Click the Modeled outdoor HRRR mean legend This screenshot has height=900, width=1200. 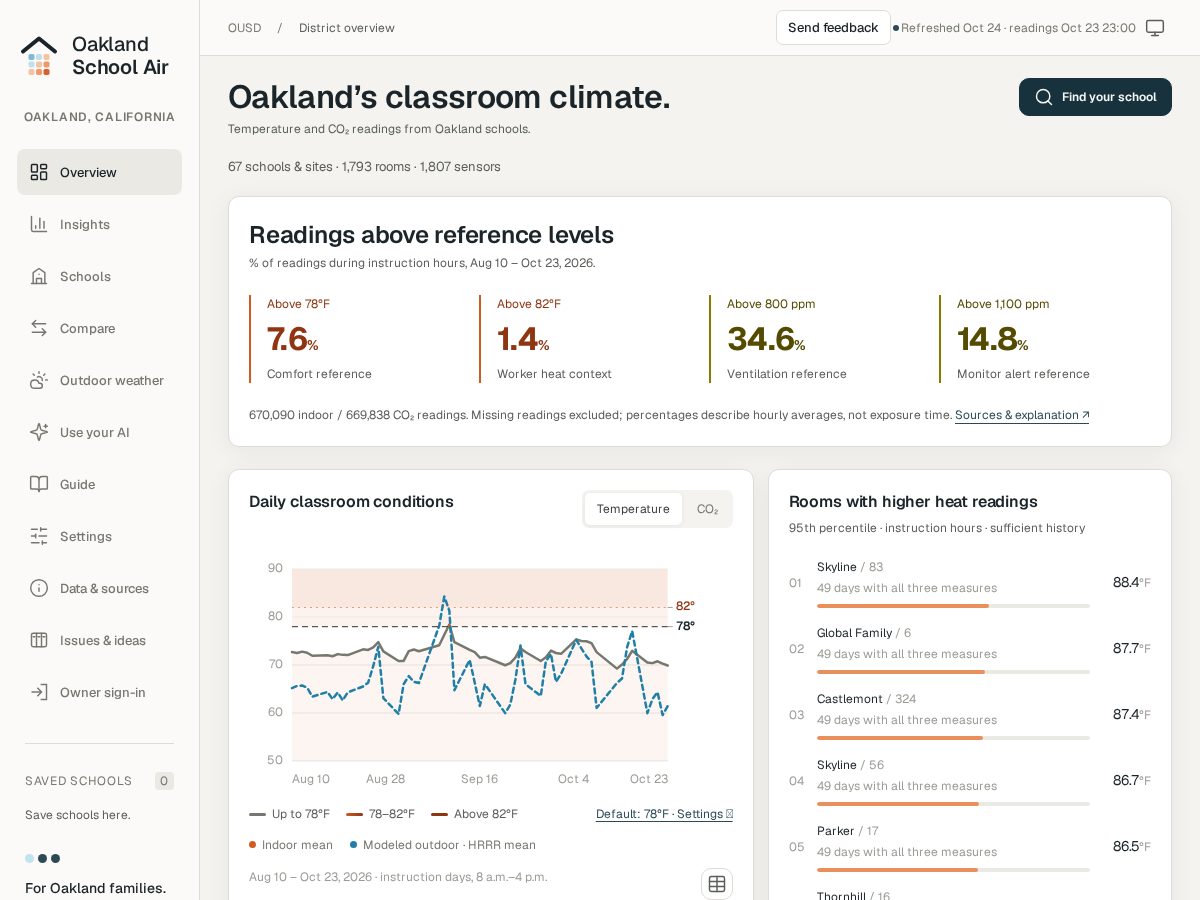[443, 845]
